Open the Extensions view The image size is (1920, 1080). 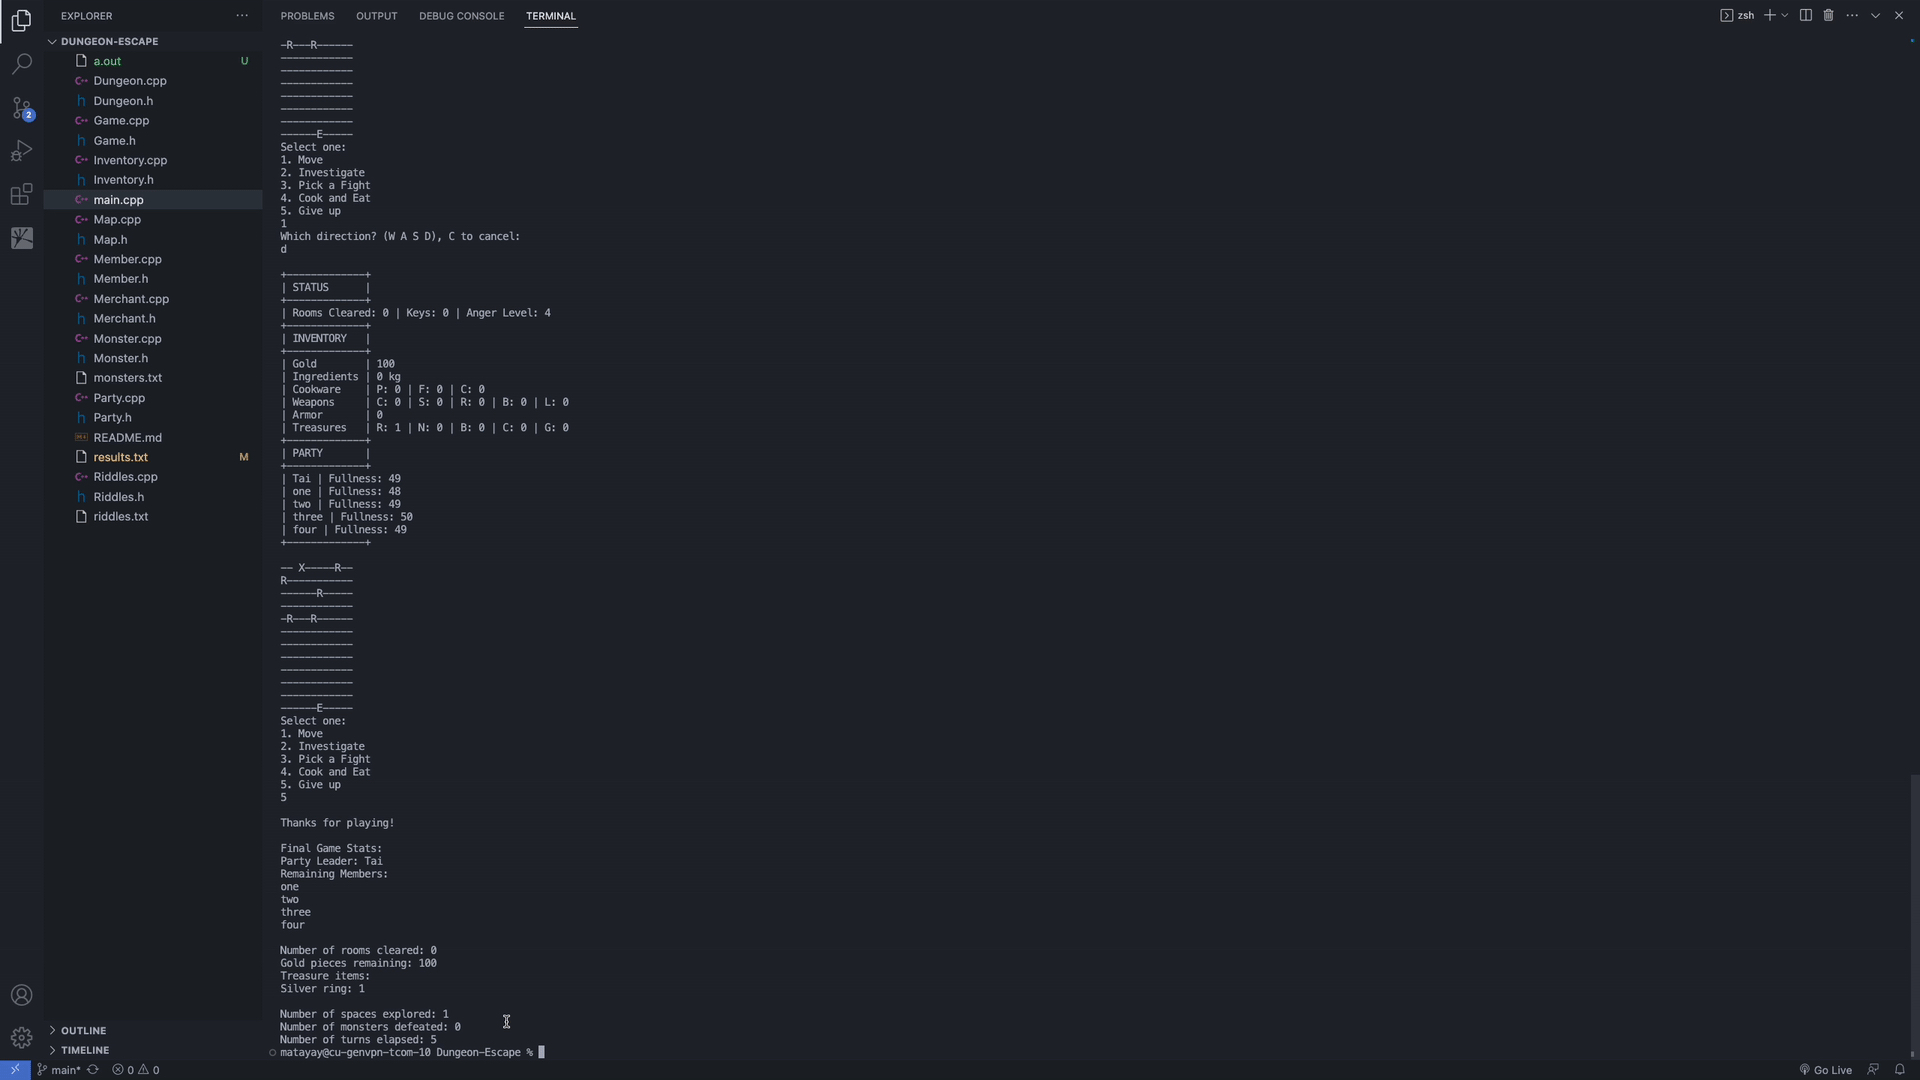coord(22,194)
